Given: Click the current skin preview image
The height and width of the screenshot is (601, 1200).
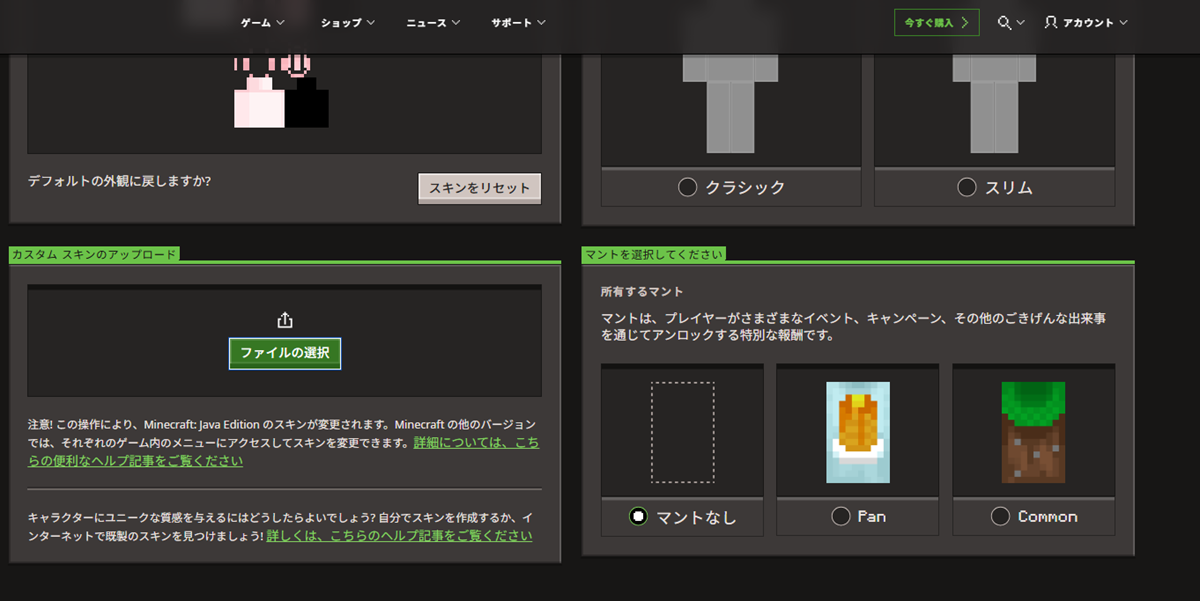Looking at the screenshot, I should 281,91.
